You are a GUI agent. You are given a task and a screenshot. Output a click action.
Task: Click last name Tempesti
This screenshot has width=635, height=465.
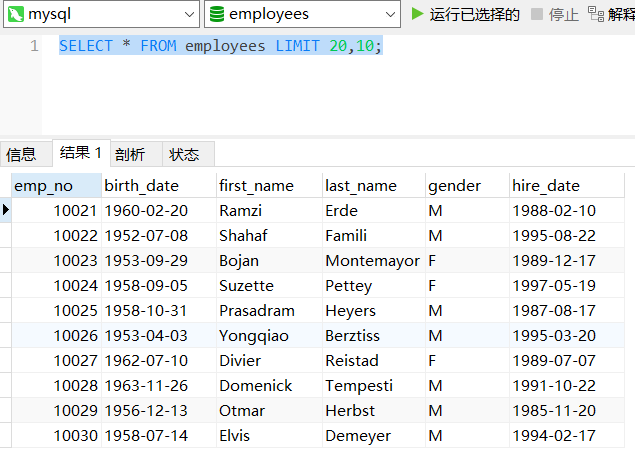(359, 386)
